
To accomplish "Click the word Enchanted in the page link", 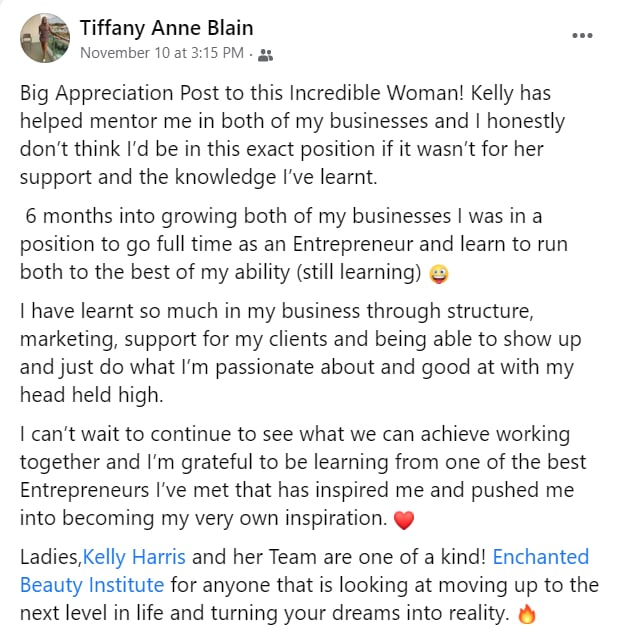I will 541,557.
